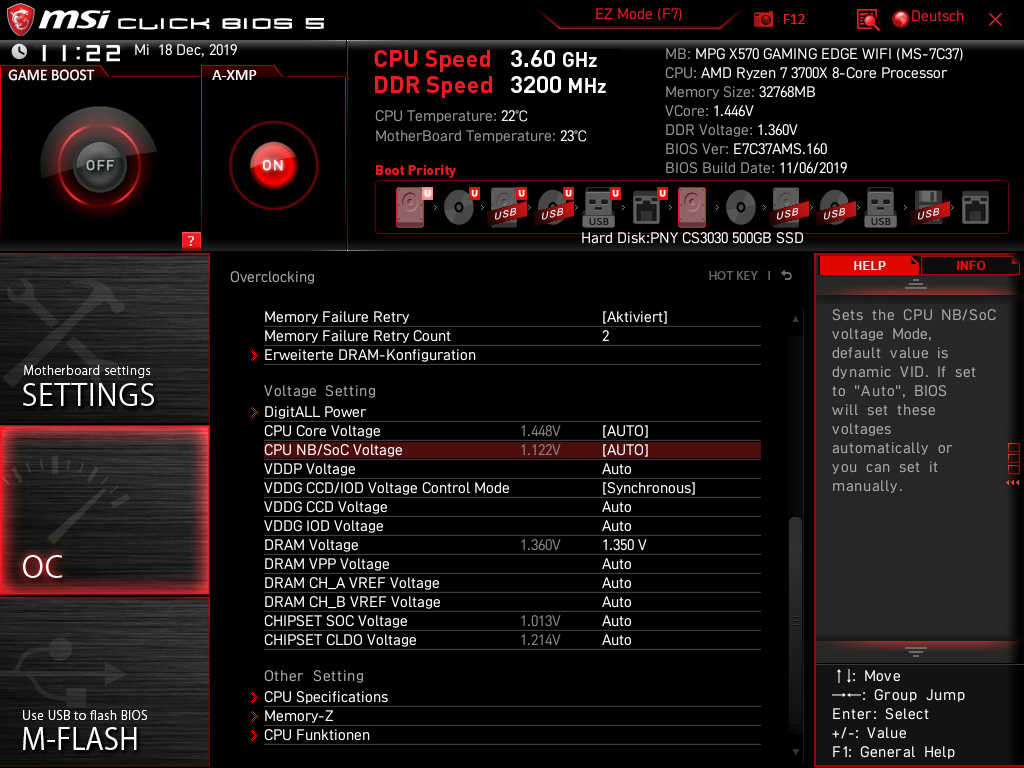Click the clock icon beside the time
This screenshot has height=768, width=1024.
click(20, 51)
